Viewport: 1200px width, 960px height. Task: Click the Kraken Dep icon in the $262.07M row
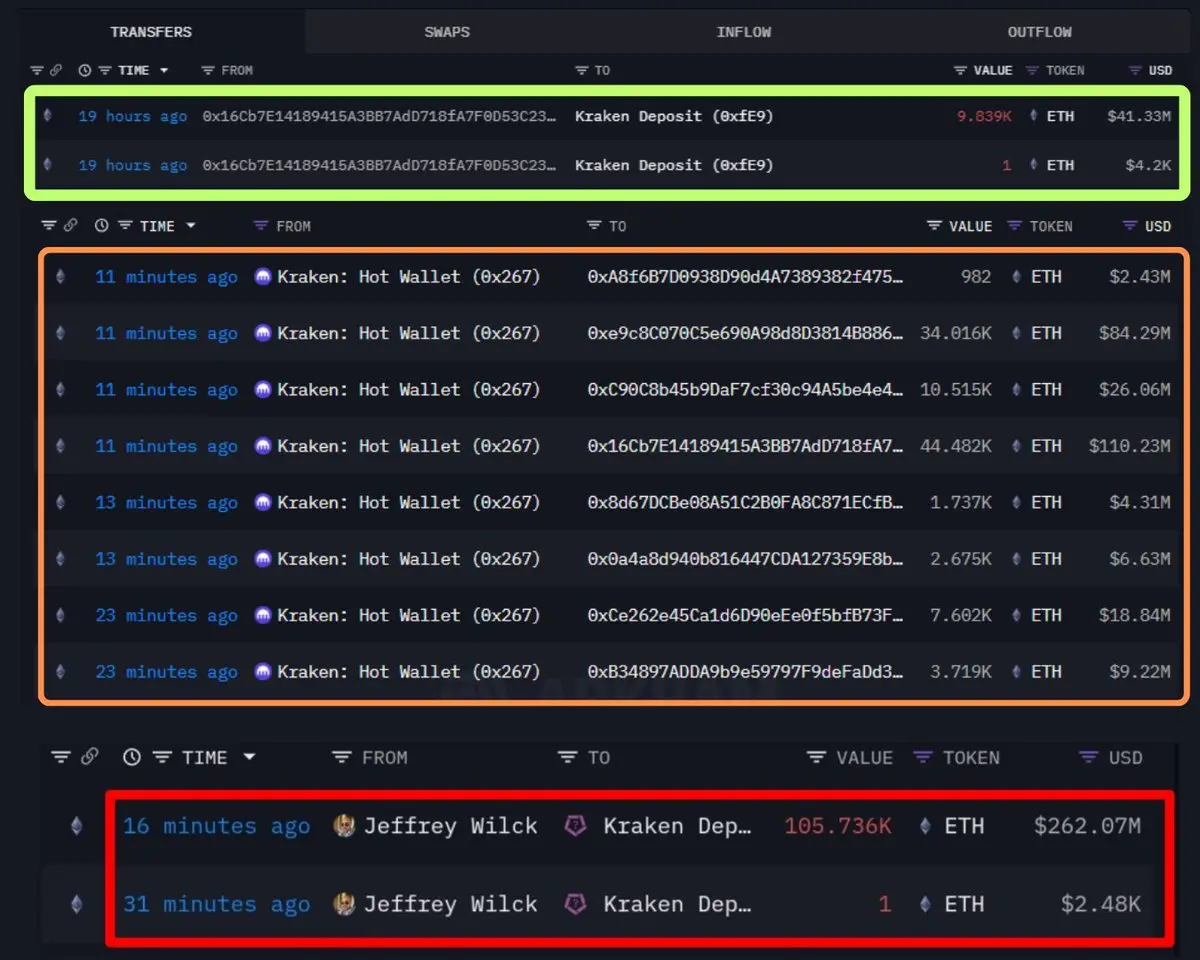[x=575, y=826]
